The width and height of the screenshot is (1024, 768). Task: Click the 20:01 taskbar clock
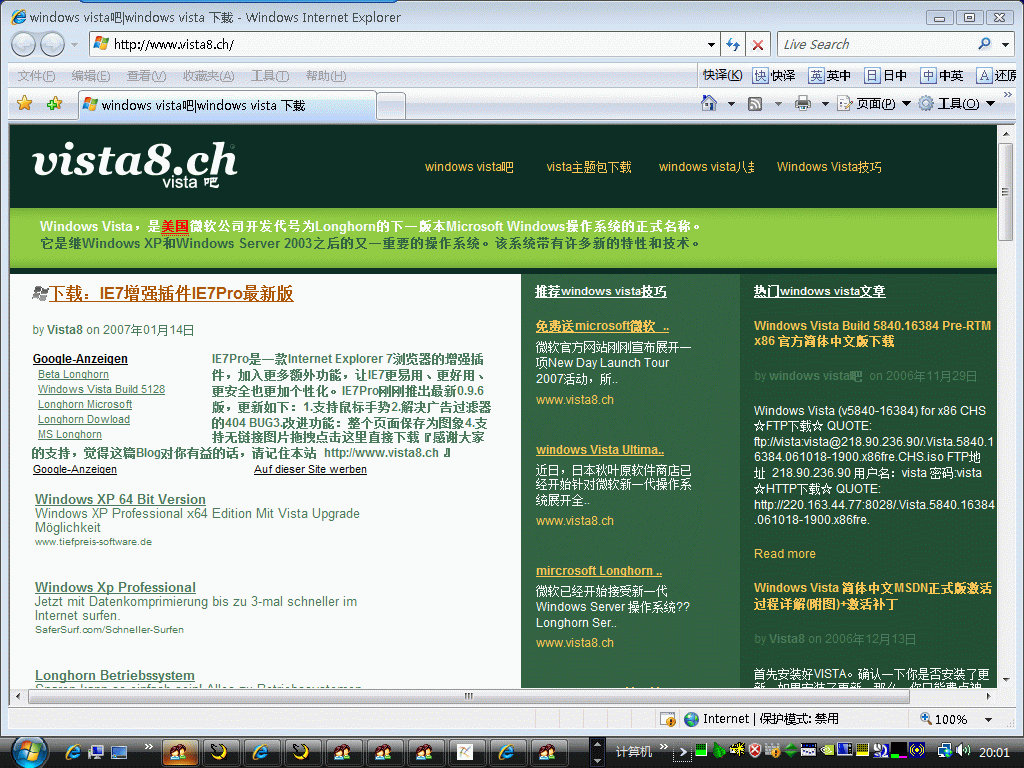[x=994, y=752]
